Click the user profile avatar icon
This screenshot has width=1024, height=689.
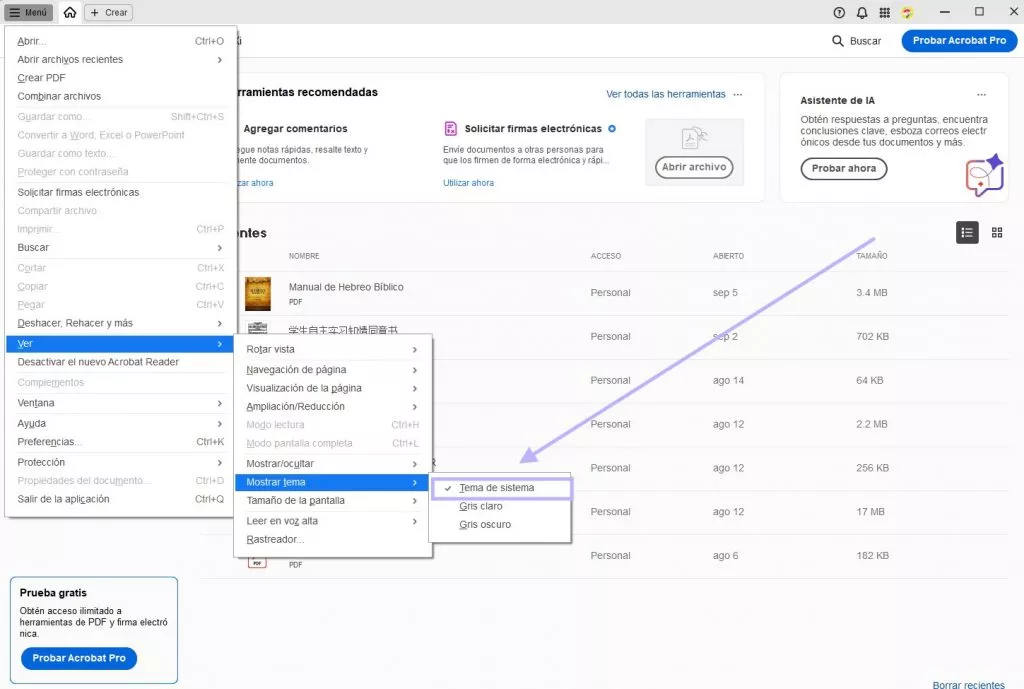coord(907,12)
